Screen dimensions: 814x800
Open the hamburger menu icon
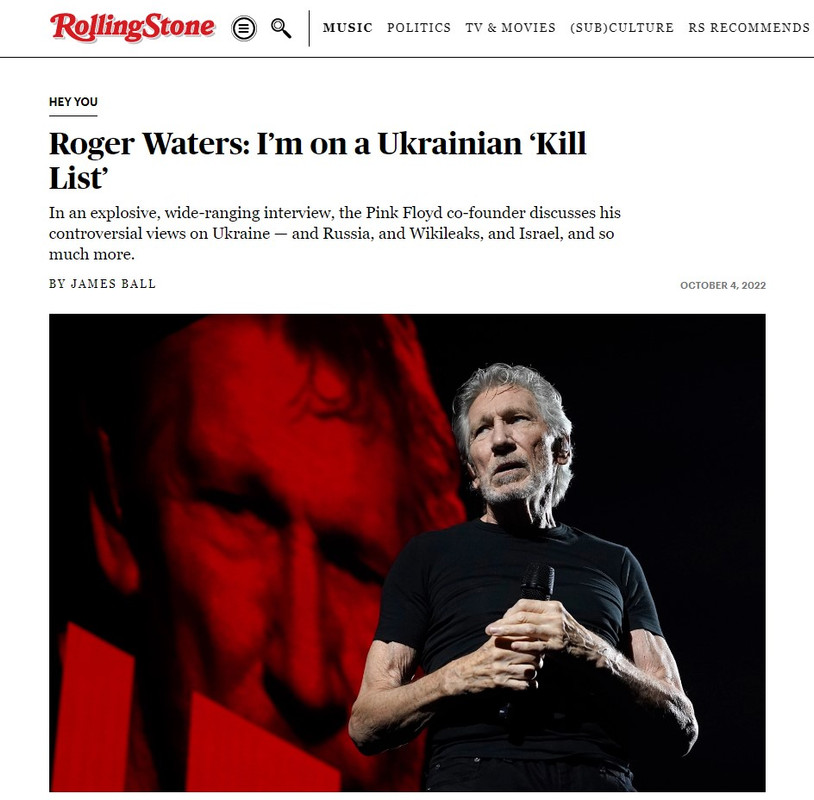[243, 28]
